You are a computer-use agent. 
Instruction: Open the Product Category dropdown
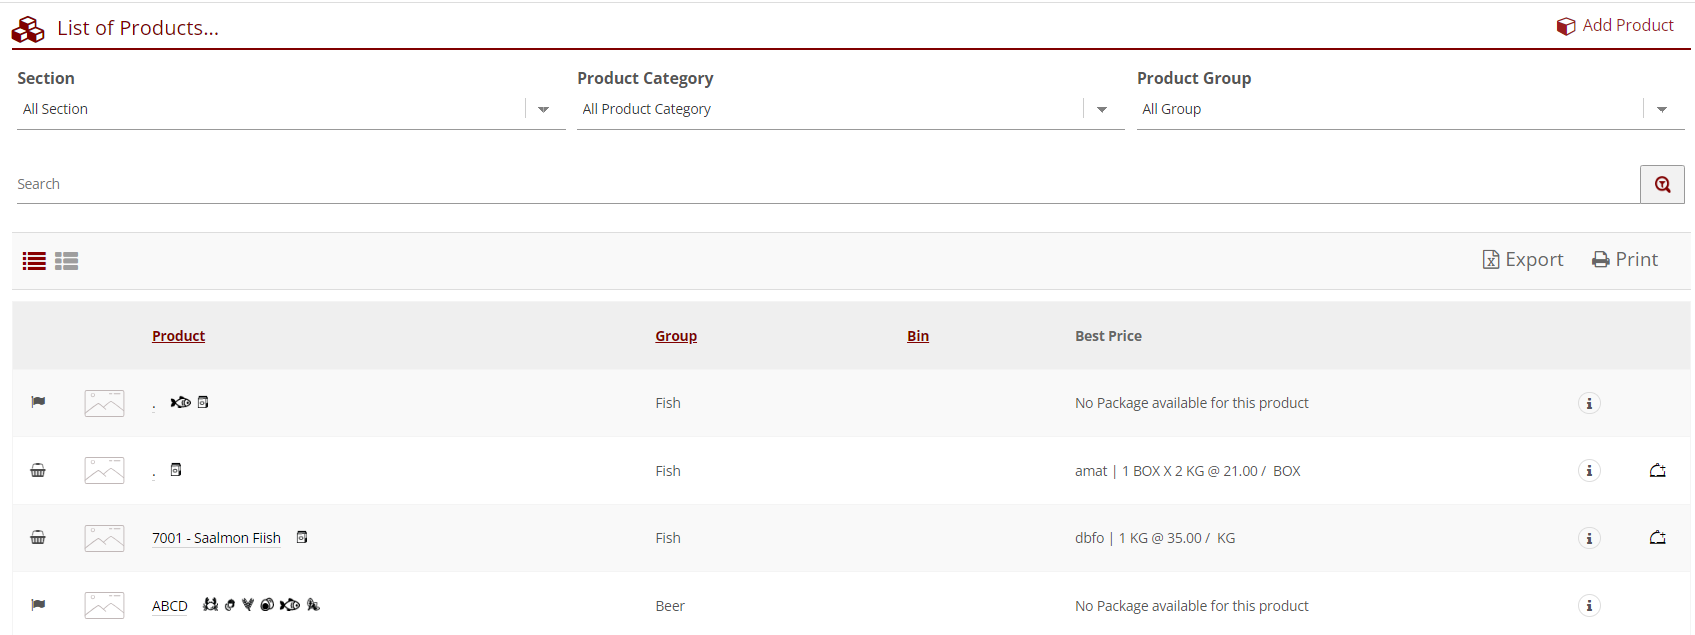1102,109
